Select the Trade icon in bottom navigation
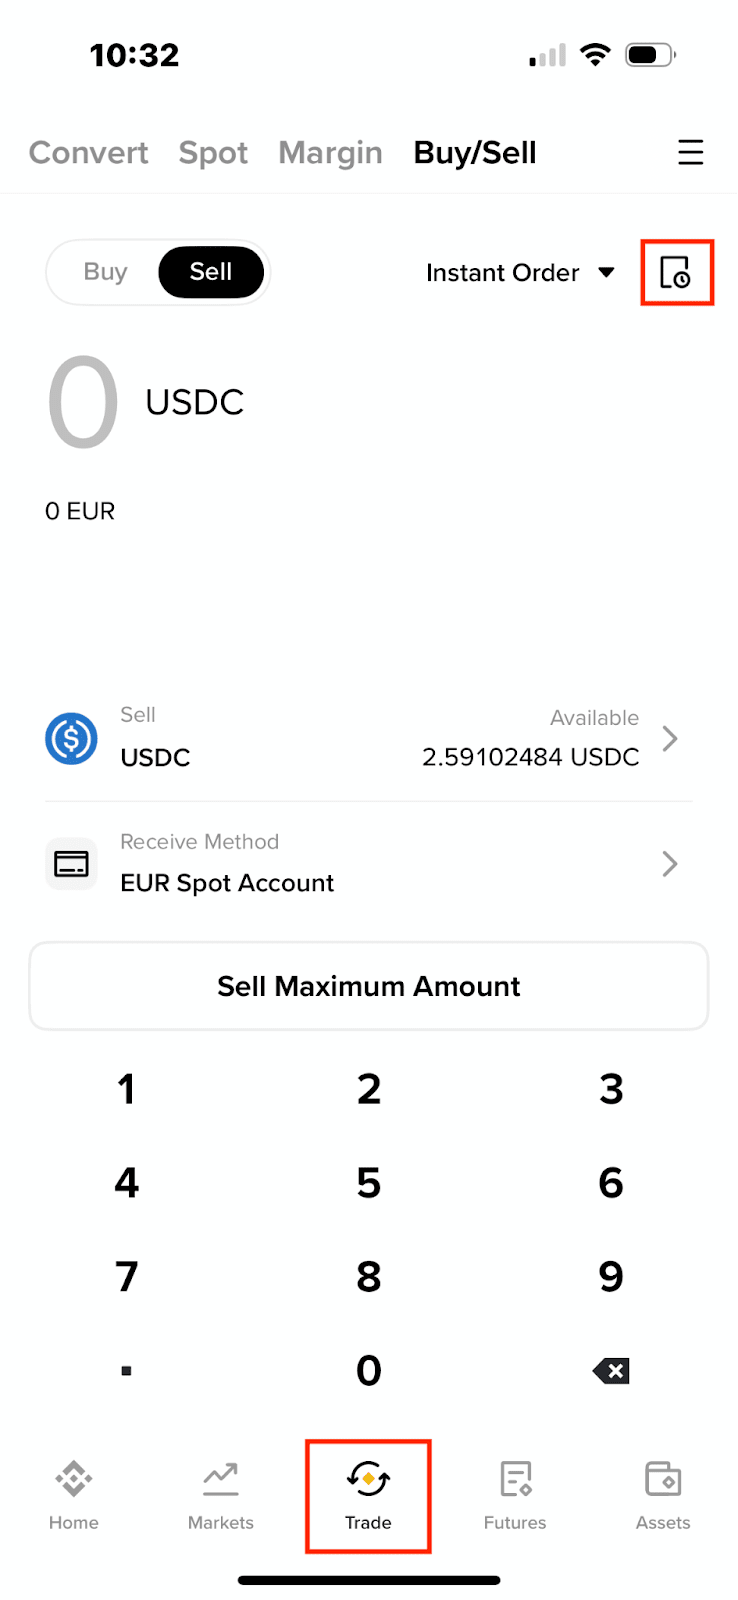Viewport: 738px width, 1600px height. click(x=368, y=1478)
